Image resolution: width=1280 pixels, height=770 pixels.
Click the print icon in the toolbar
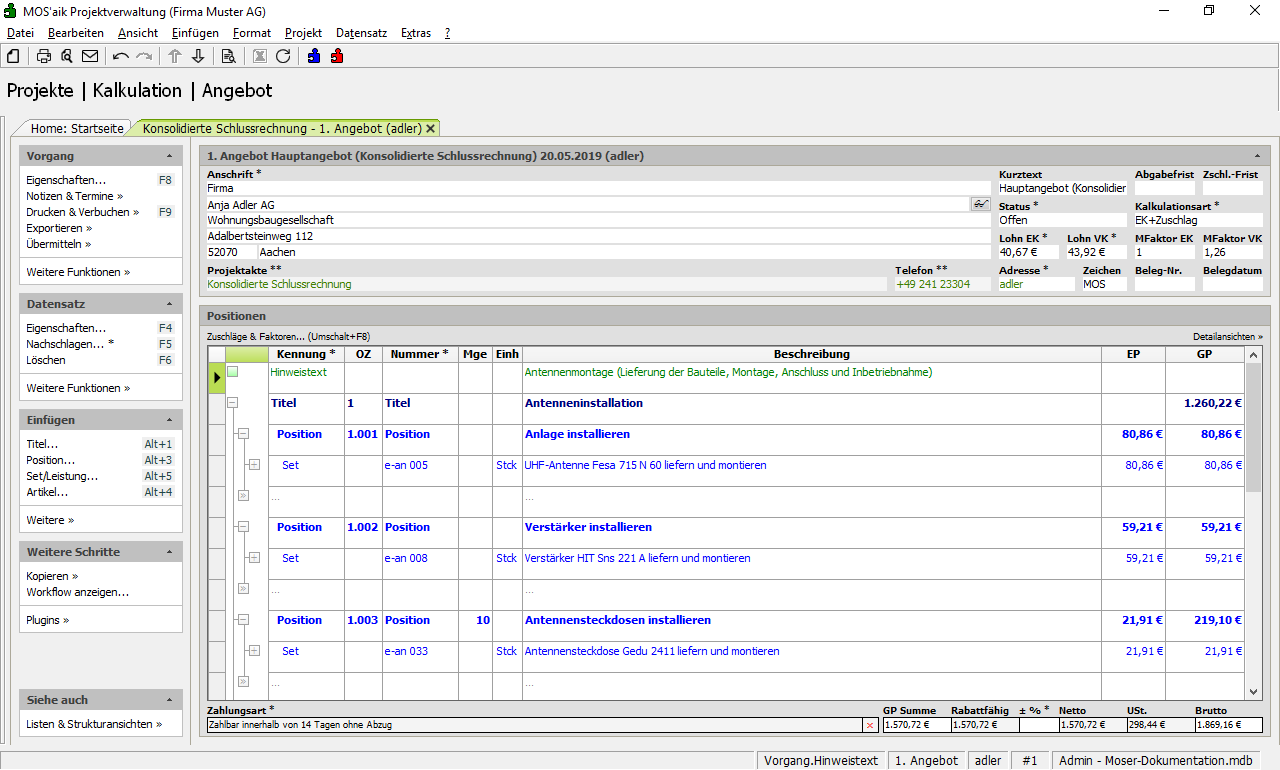(x=44, y=56)
